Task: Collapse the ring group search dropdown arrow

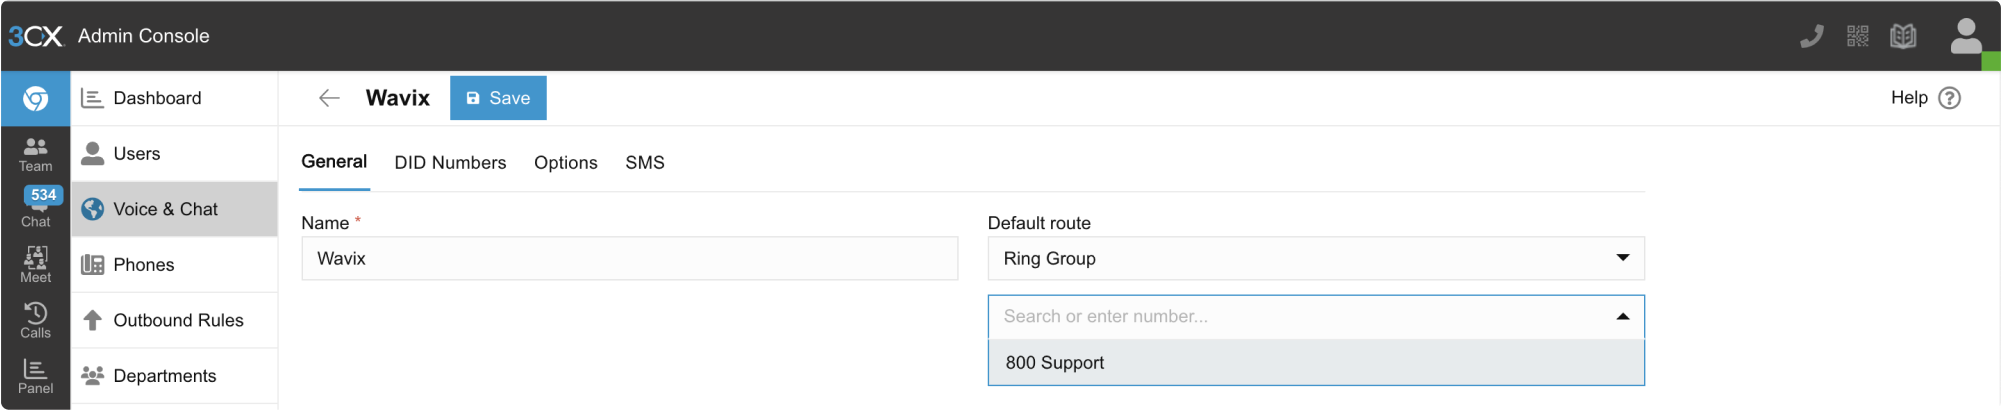Action: pyautogui.click(x=1622, y=317)
